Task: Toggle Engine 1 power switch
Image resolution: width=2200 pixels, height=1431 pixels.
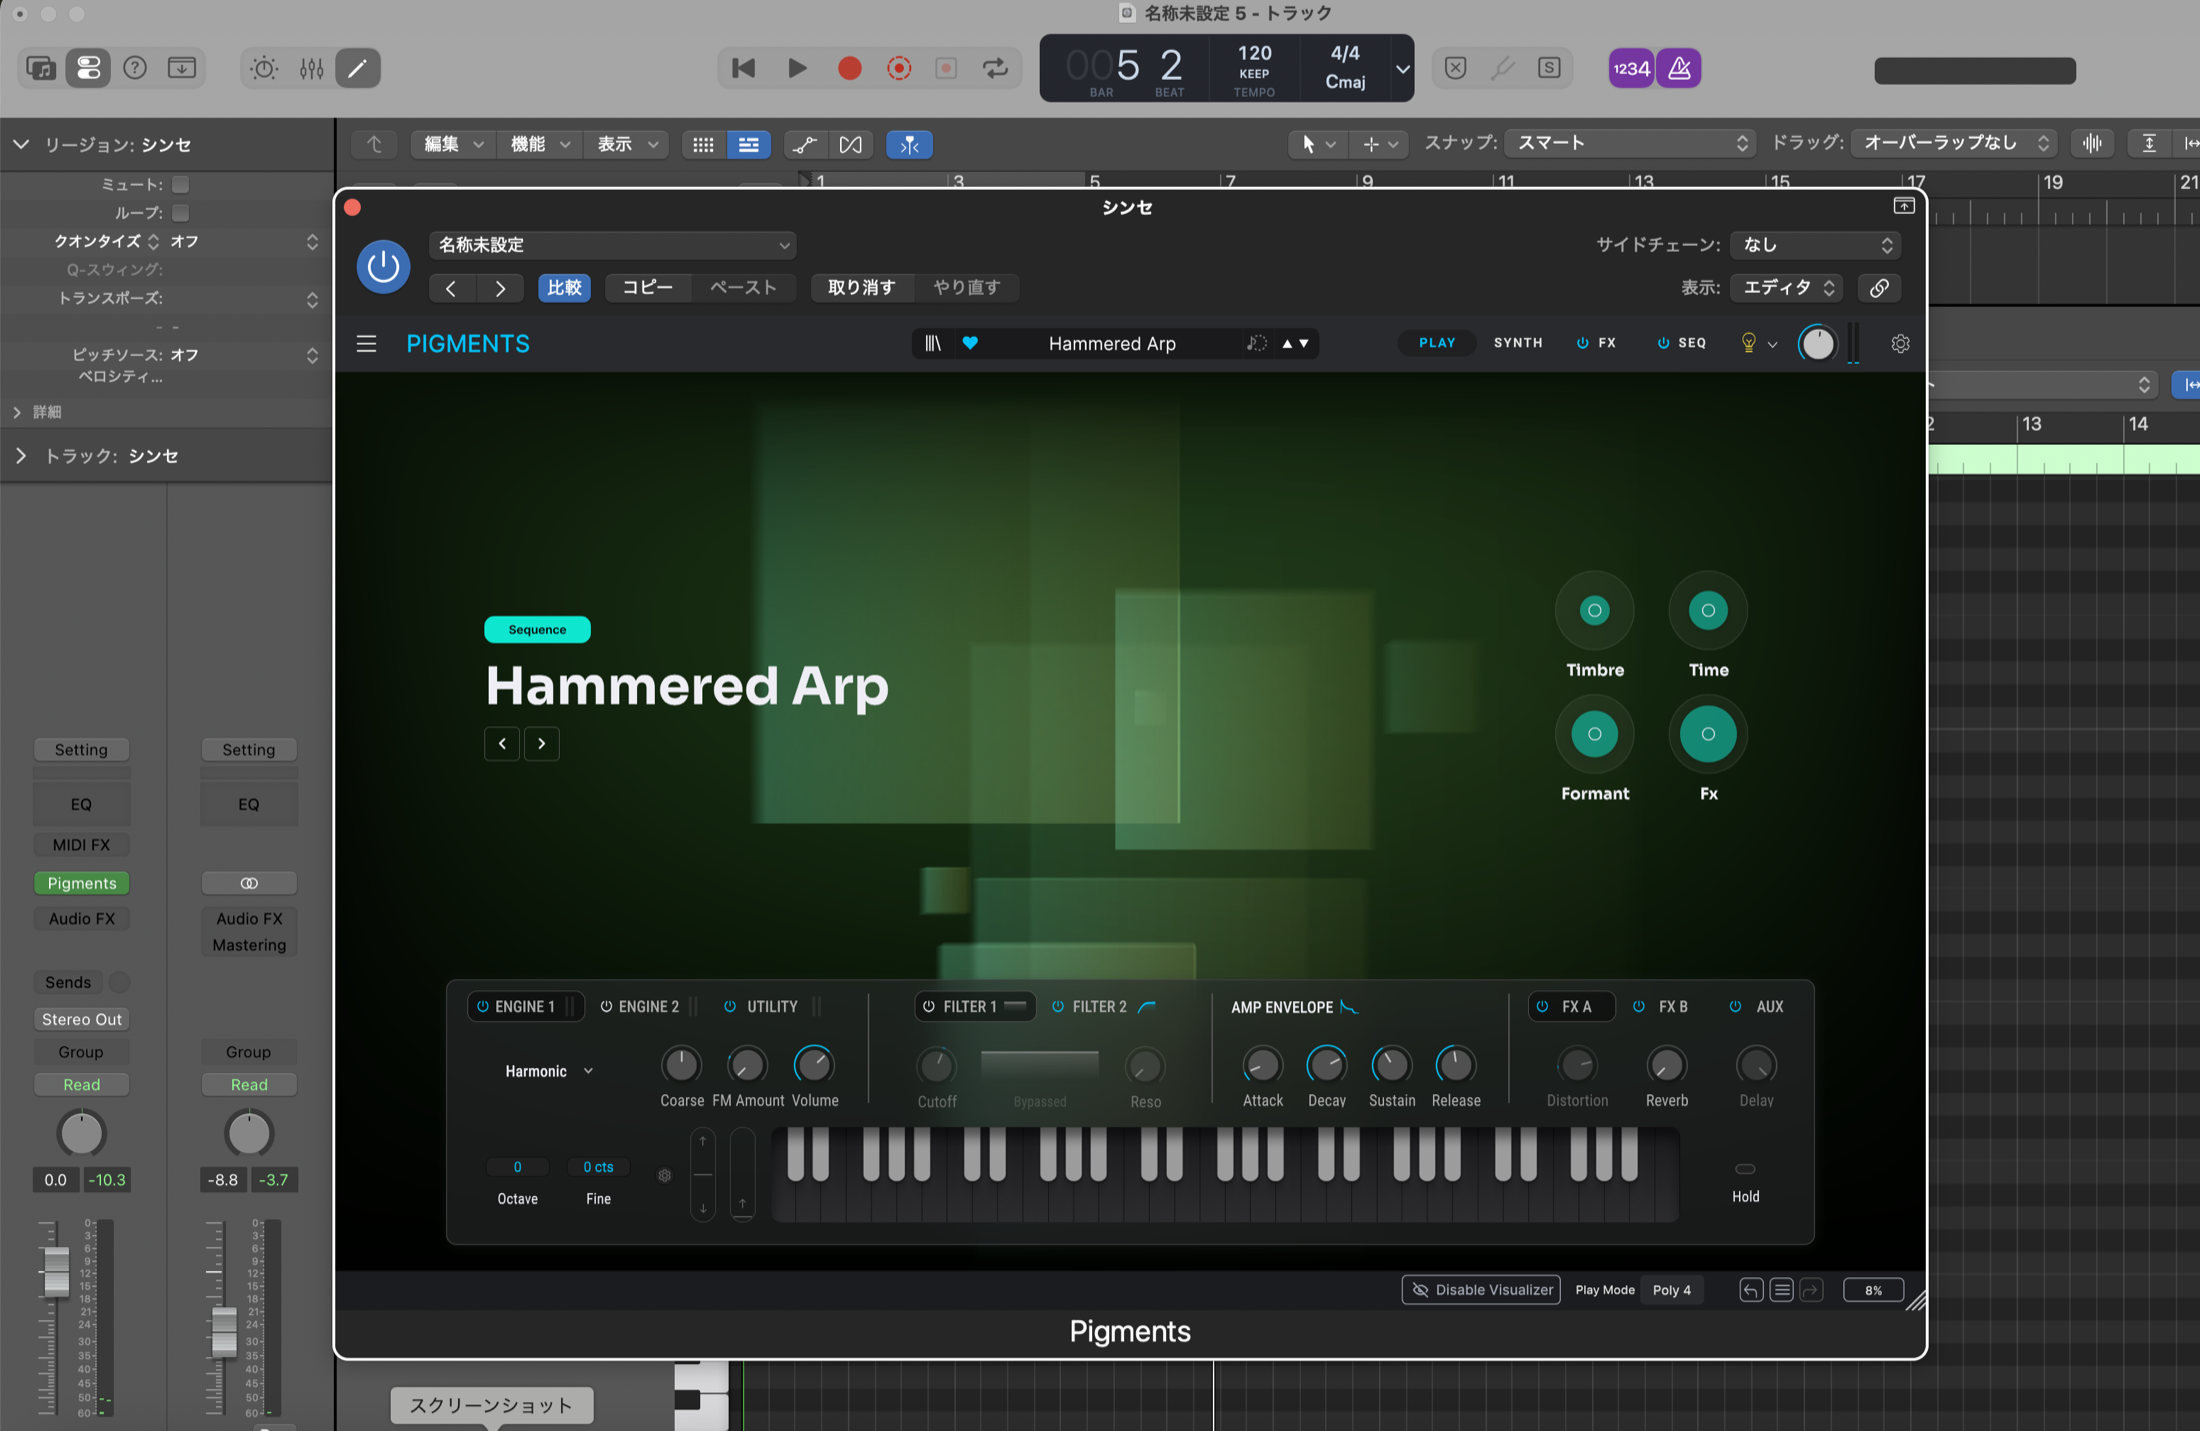Action: [483, 1007]
